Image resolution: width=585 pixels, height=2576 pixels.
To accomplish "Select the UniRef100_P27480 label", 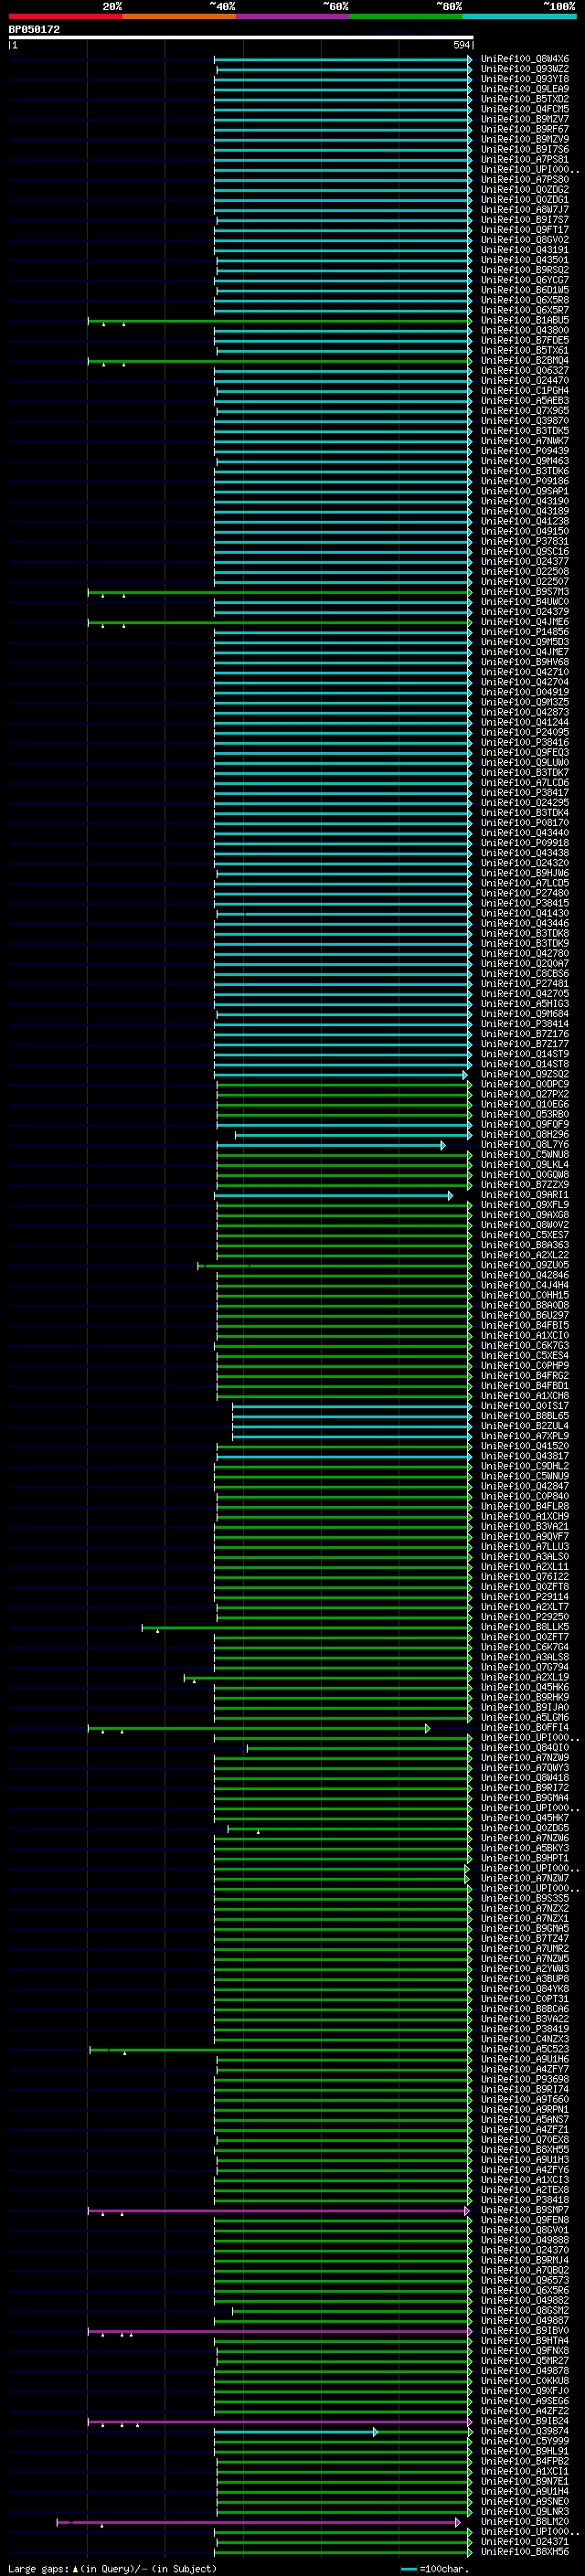I will pyautogui.click(x=525, y=893).
